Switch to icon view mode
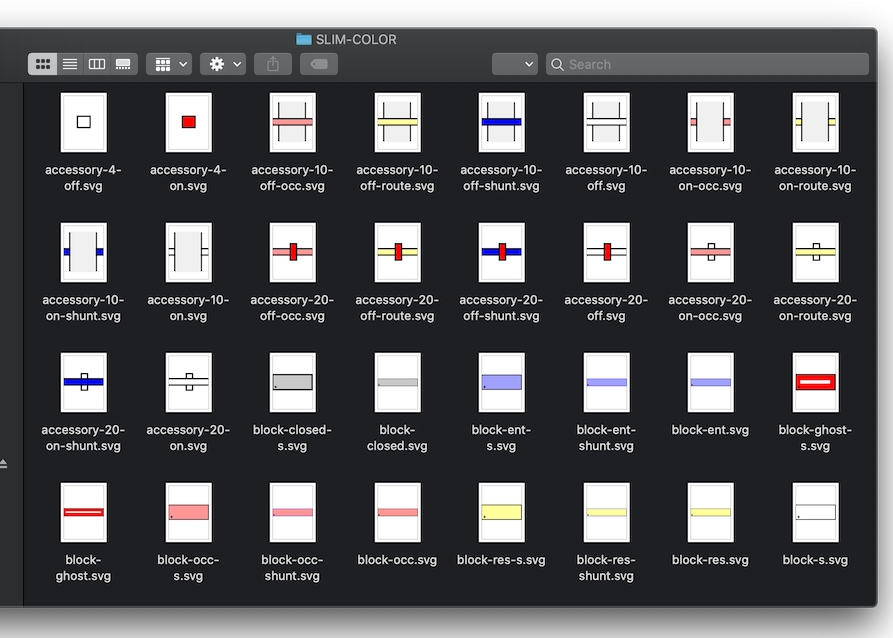893x638 pixels. (x=43, y=64)
